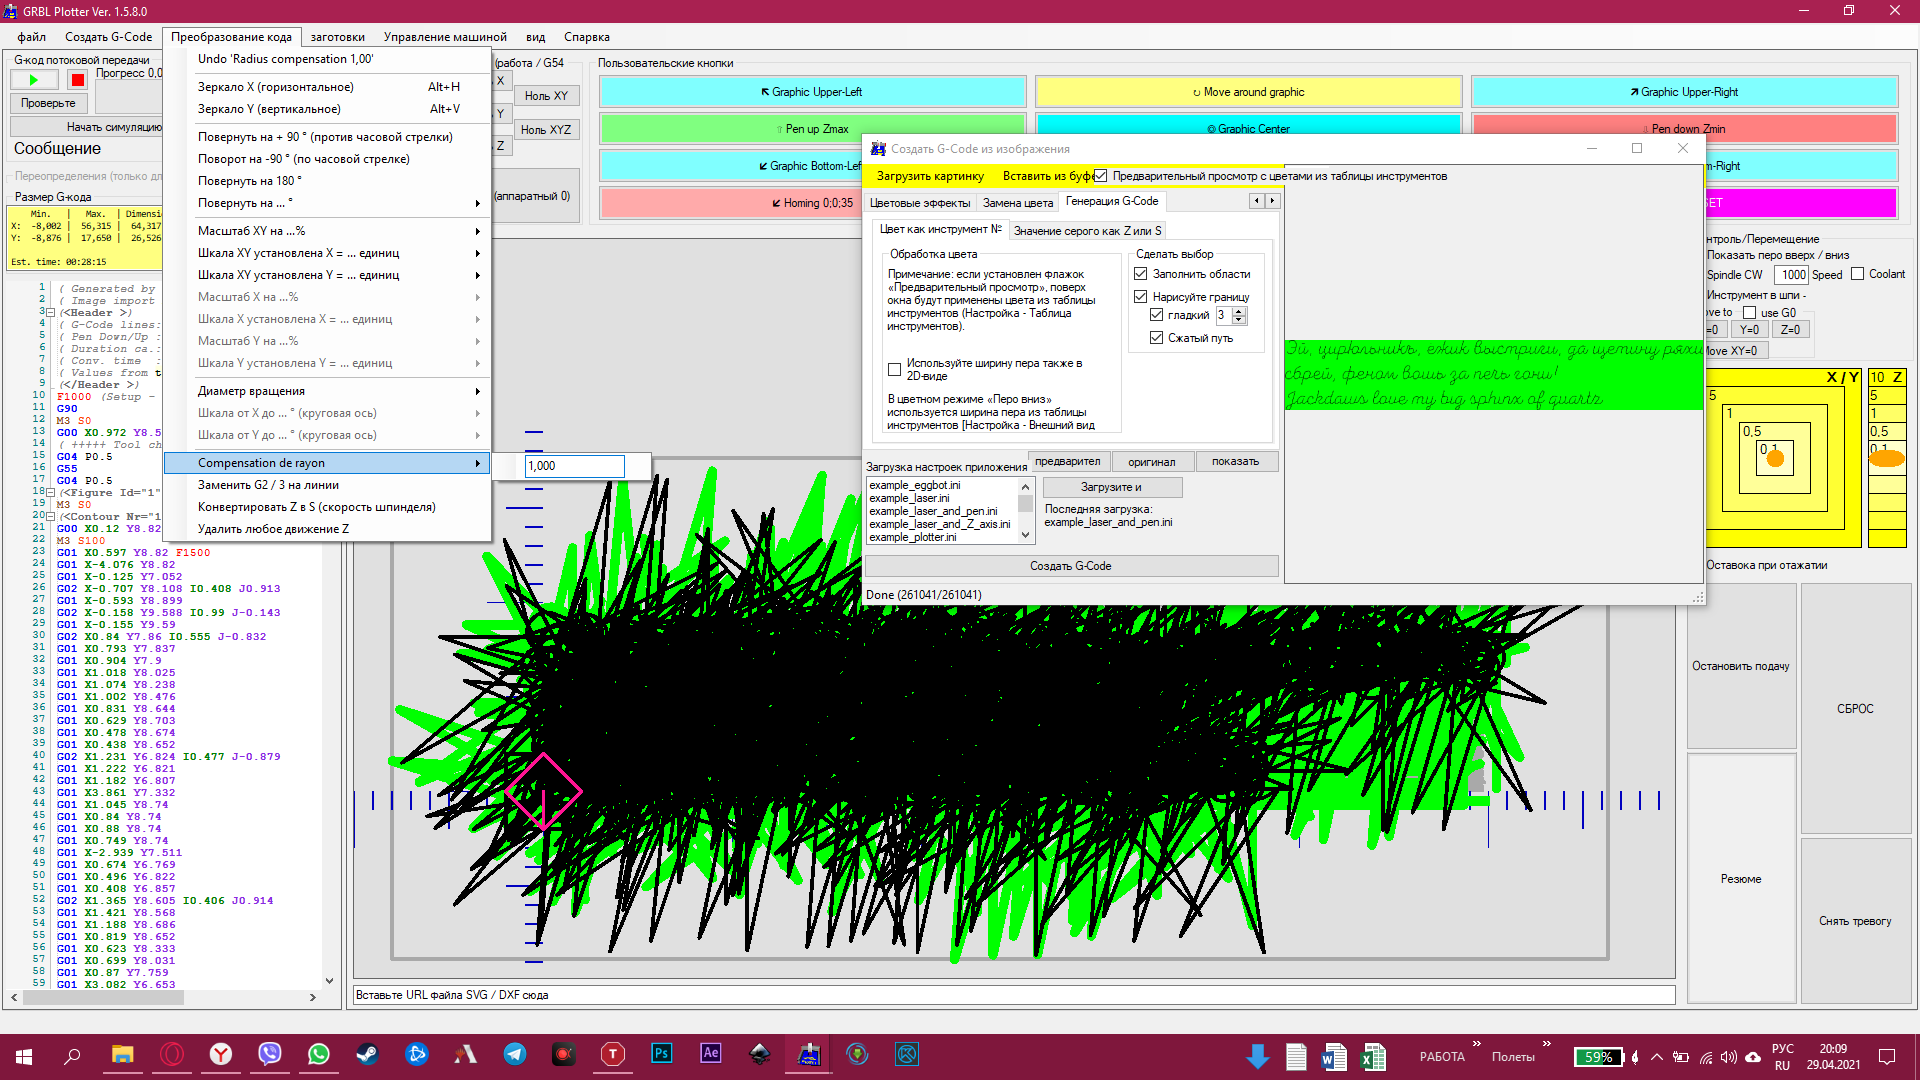Increase the гладкий value with the up arrow
Screen dimensions: 1920x1080
tap(1239, 310)
